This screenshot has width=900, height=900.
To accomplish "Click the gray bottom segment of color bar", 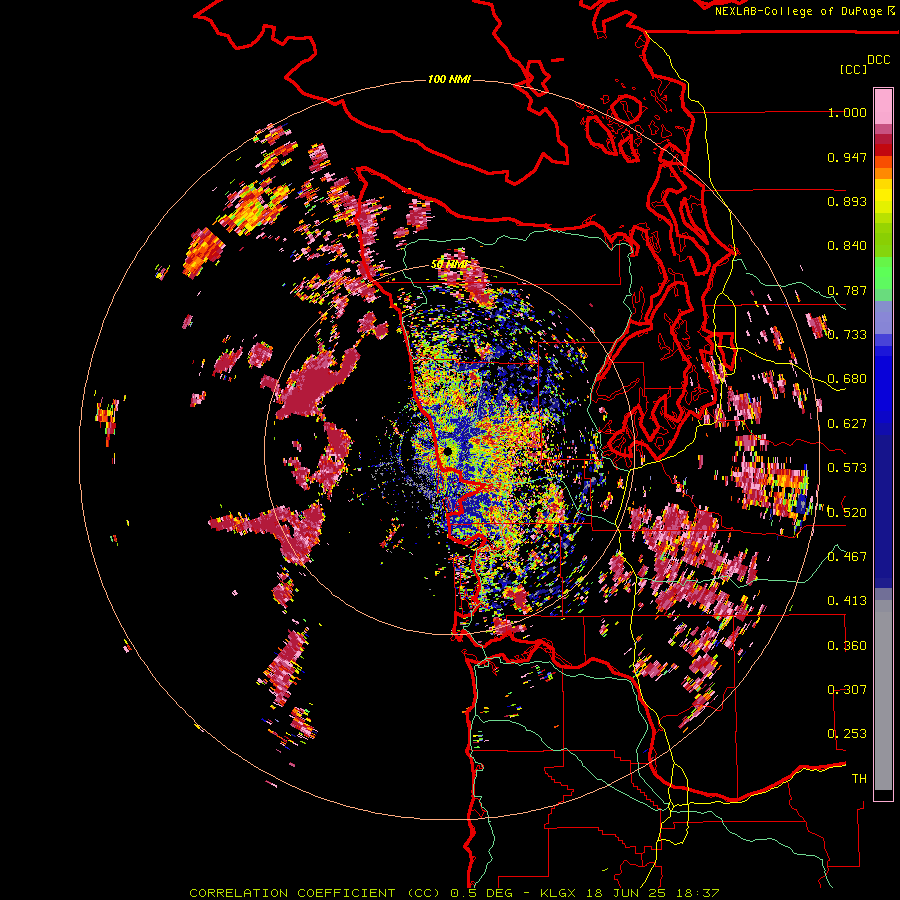I will pos(883,695).
